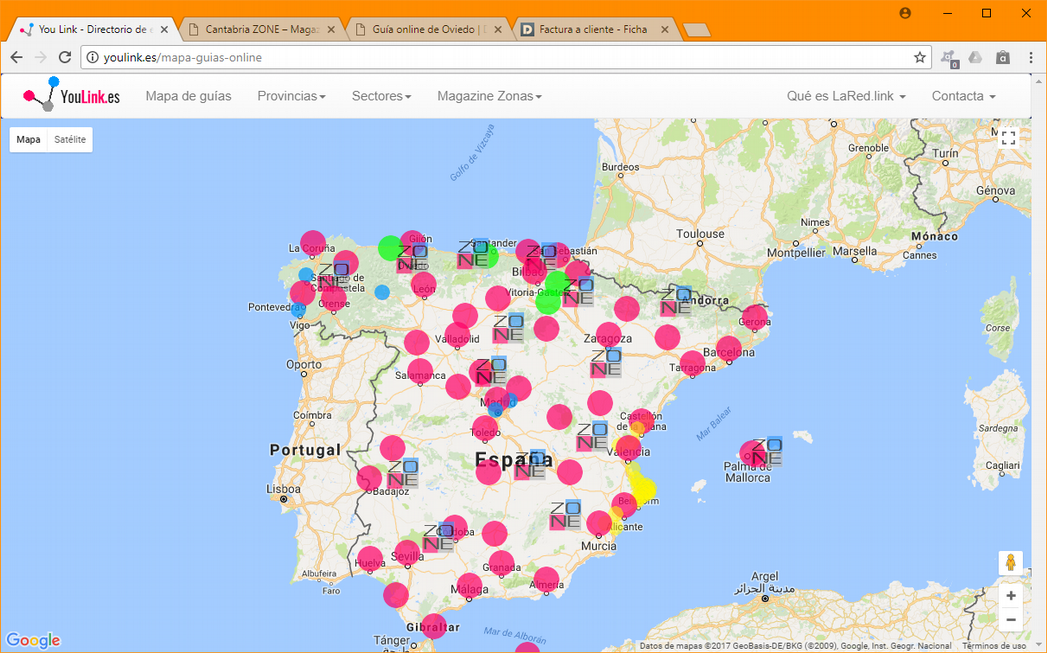Click the Google logo on the map
The height and width of the screenshot is (653, 1047).
33,640
